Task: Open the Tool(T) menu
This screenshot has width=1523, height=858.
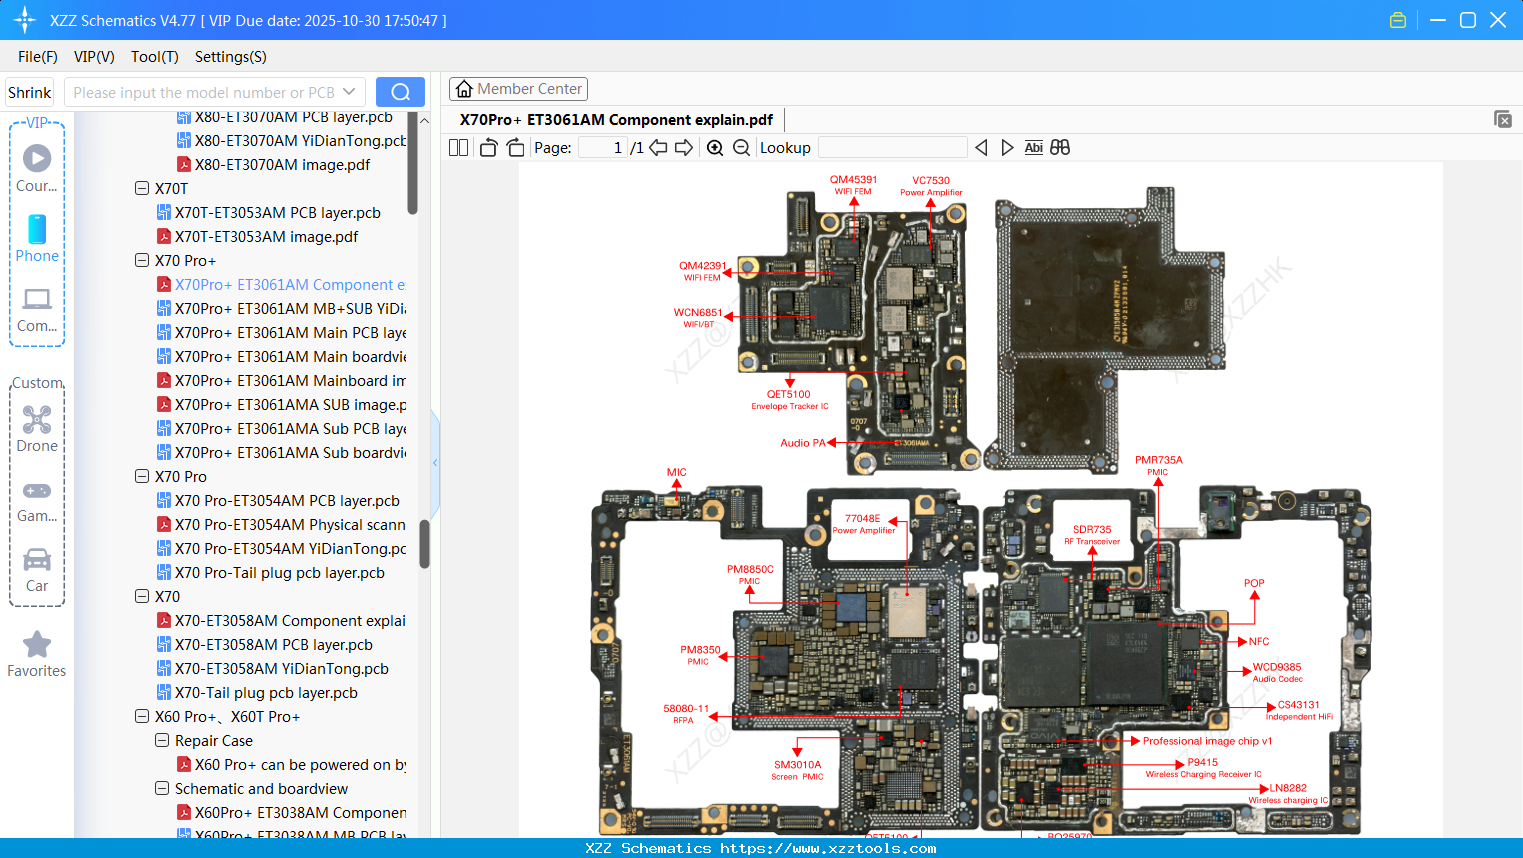Action: point(154,57)
